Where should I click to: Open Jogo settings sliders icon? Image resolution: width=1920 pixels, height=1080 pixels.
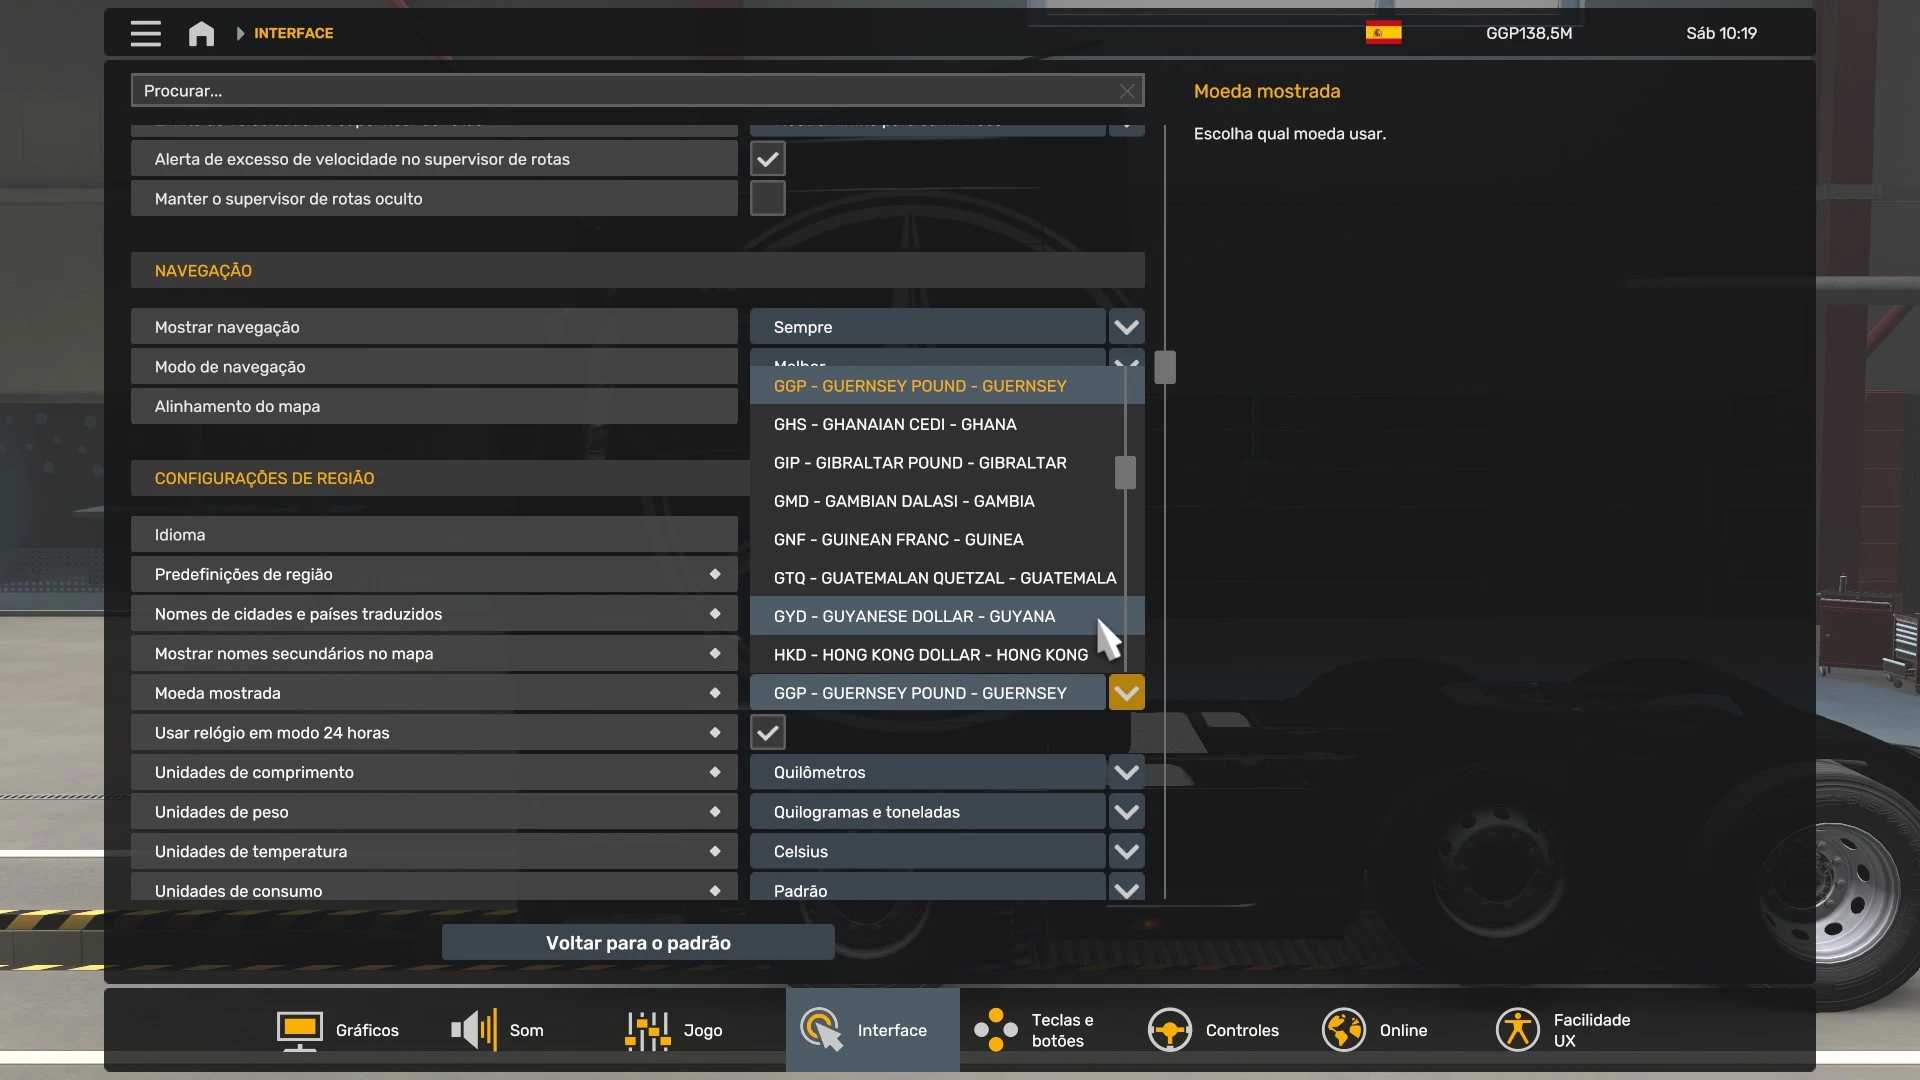coord(647,1030)
